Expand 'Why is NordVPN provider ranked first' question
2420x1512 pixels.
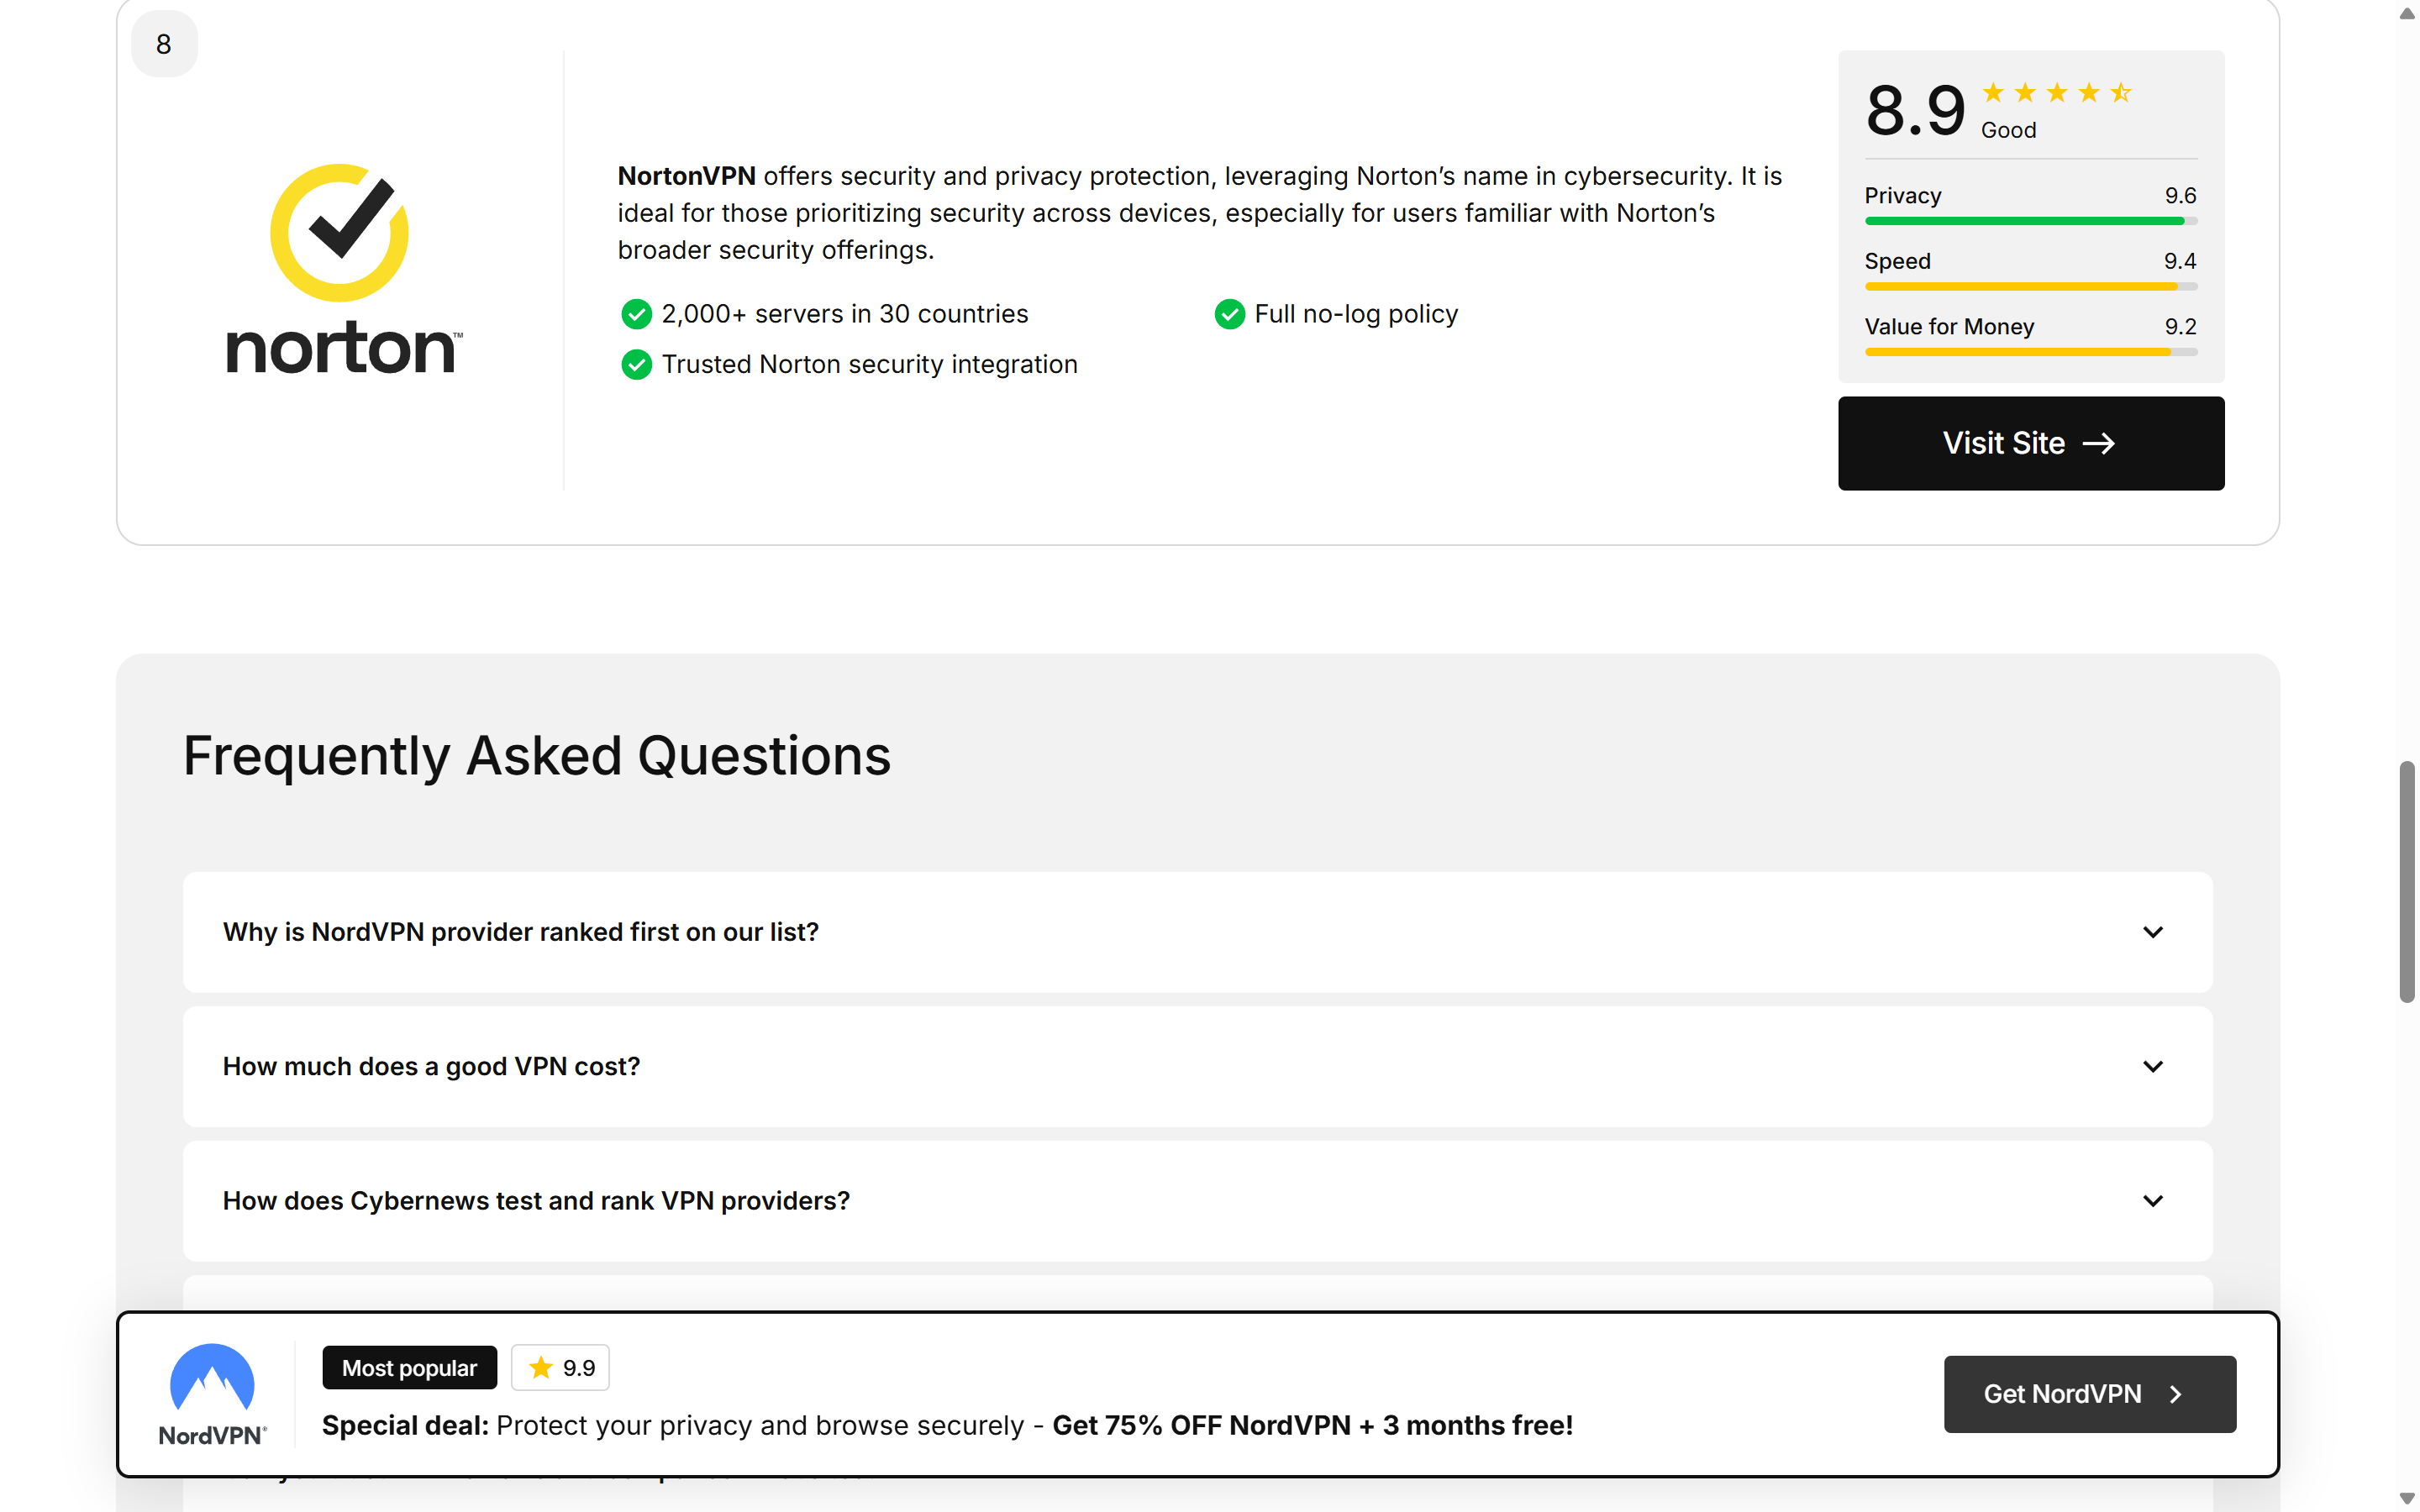1197,932
